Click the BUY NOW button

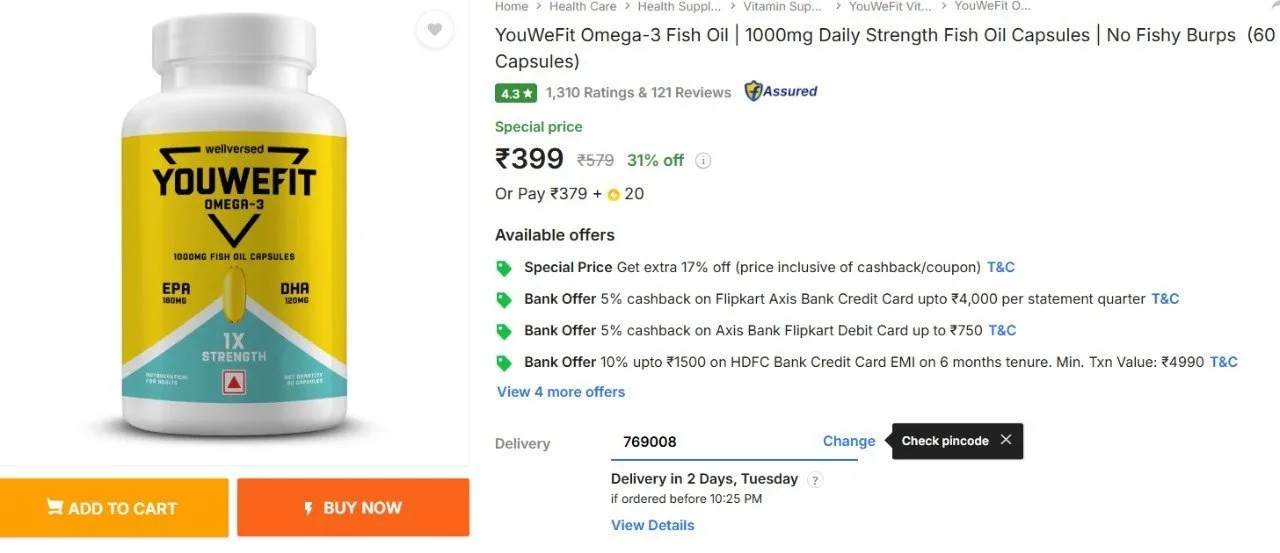[353, 507]
